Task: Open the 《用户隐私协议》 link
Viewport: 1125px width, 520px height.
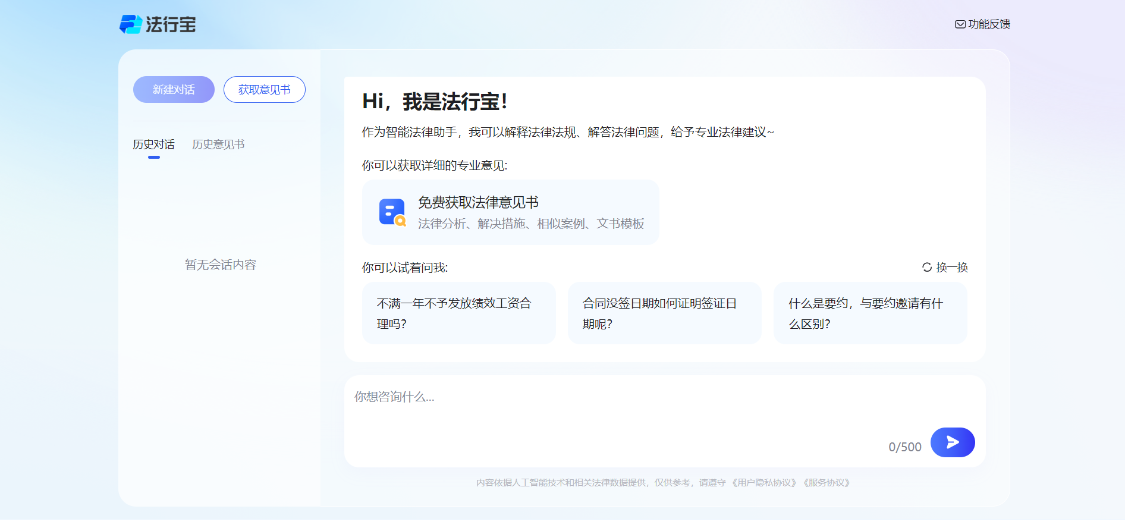Action: click(764, 482)
